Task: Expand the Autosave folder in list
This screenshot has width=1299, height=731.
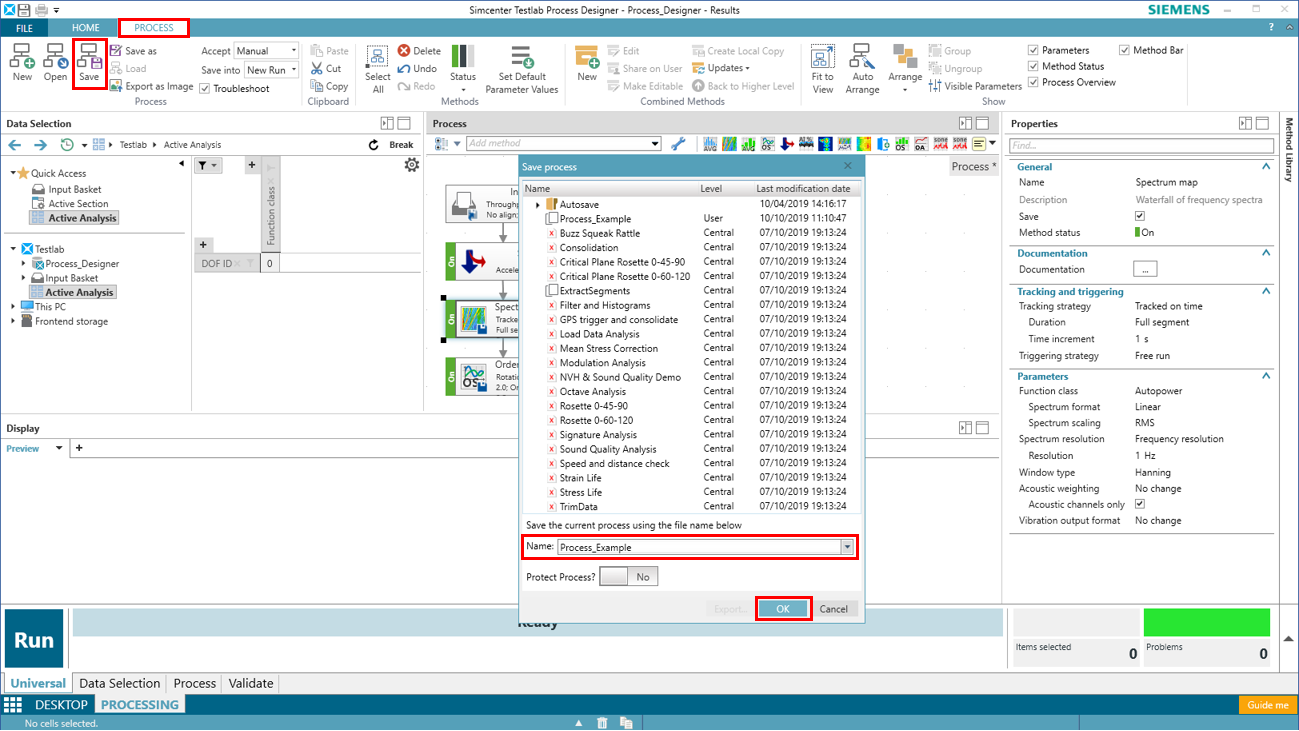Action: 538,205
